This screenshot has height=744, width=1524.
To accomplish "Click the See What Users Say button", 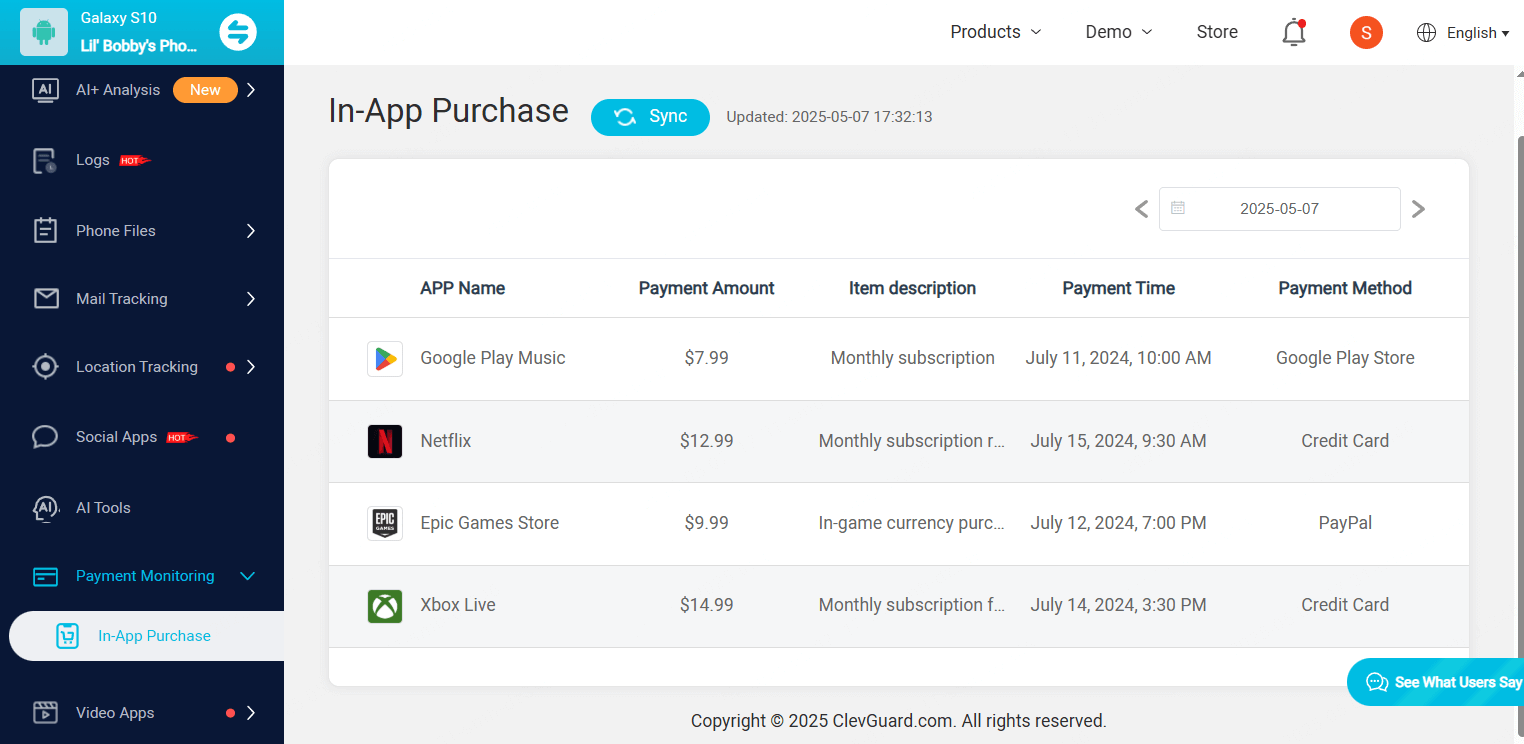I will 1436,682.
